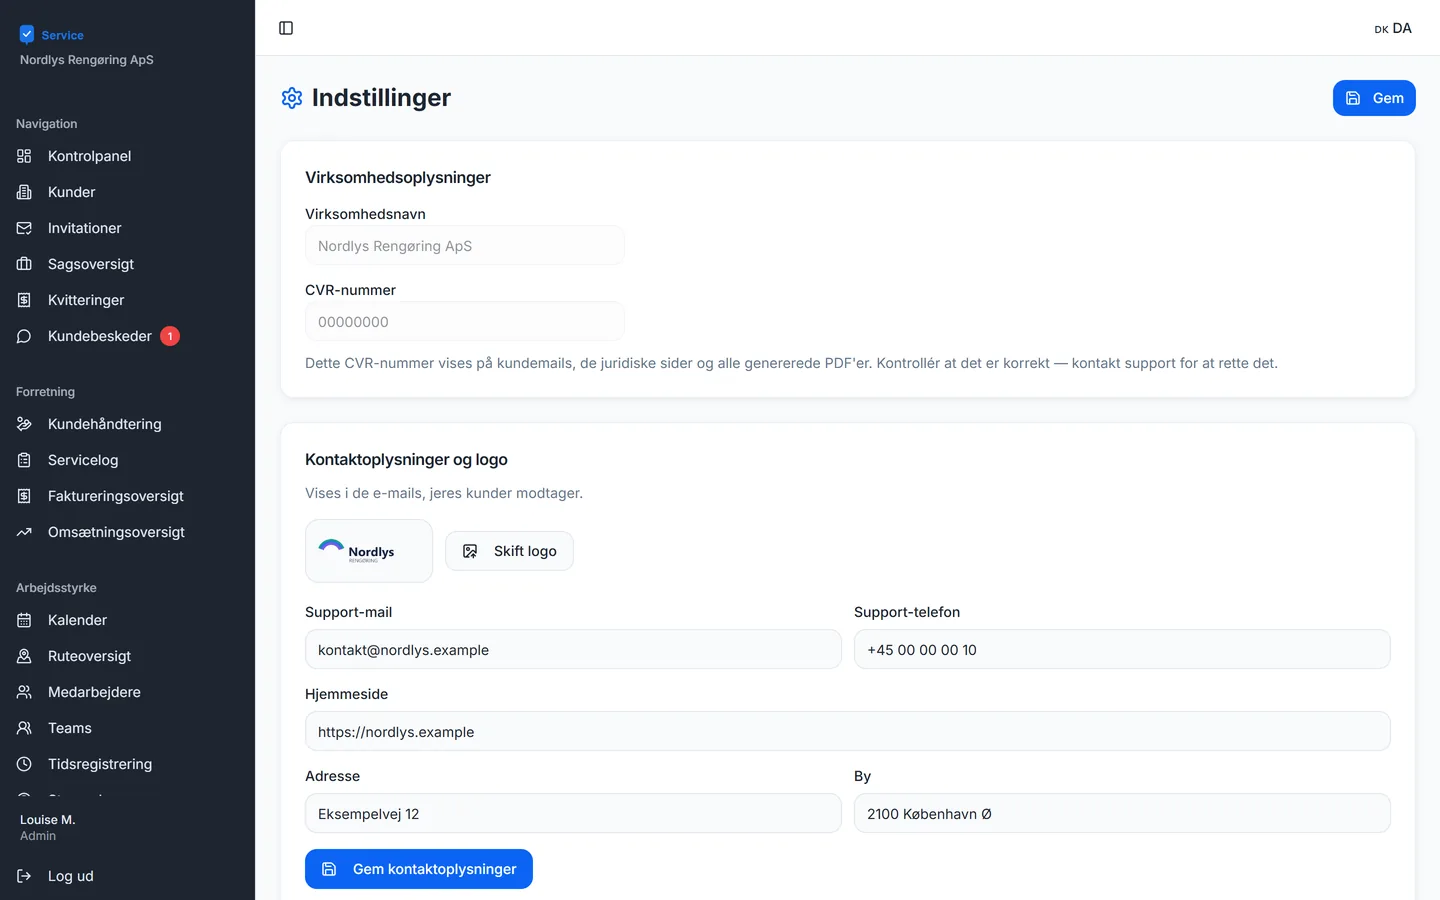
Task: Click the Support-telefon input field
Action: (x=1122, y=649)
